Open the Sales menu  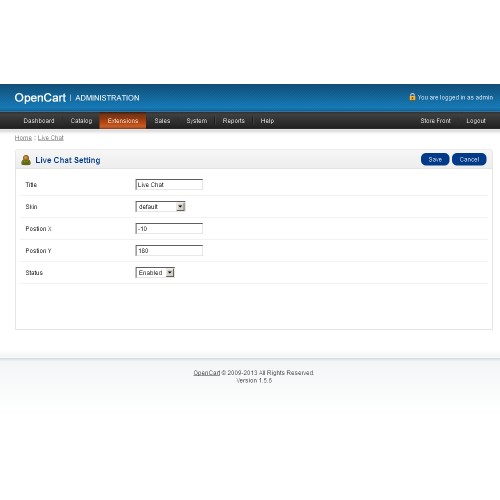[162, 121]
